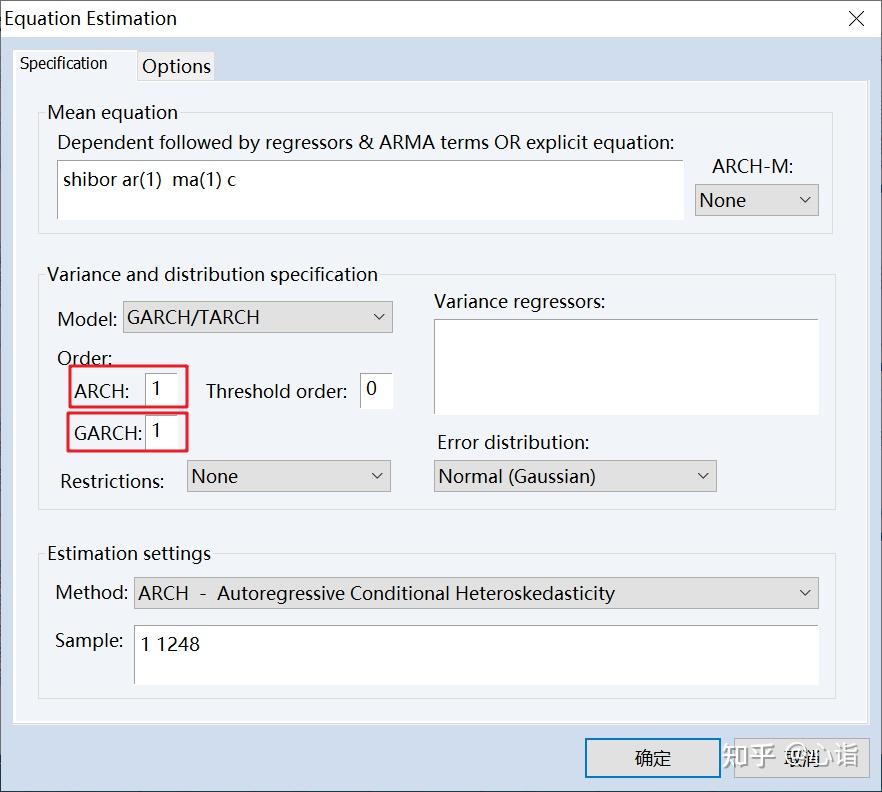The height and width of the screenshot is (792, 882).
Task: Open the Restrictions dropdown
Action: pos(289,476)
